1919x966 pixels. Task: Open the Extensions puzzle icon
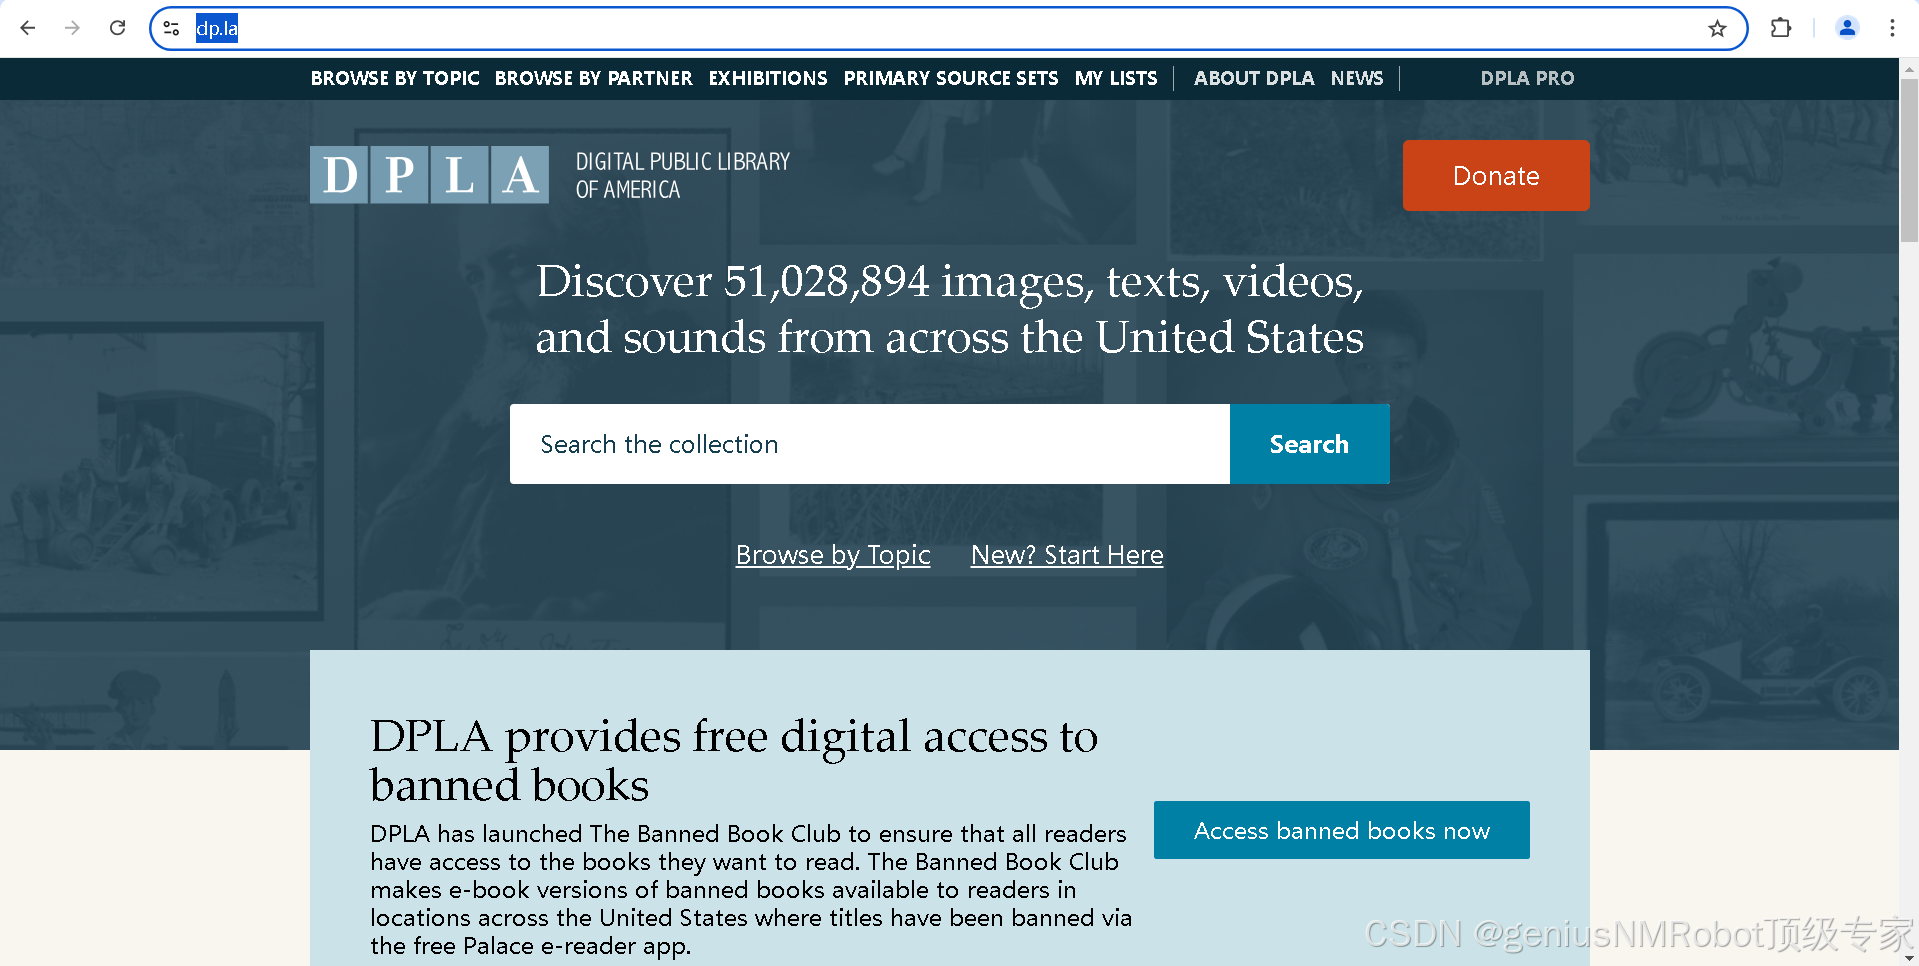click(x=1781, y=28)
